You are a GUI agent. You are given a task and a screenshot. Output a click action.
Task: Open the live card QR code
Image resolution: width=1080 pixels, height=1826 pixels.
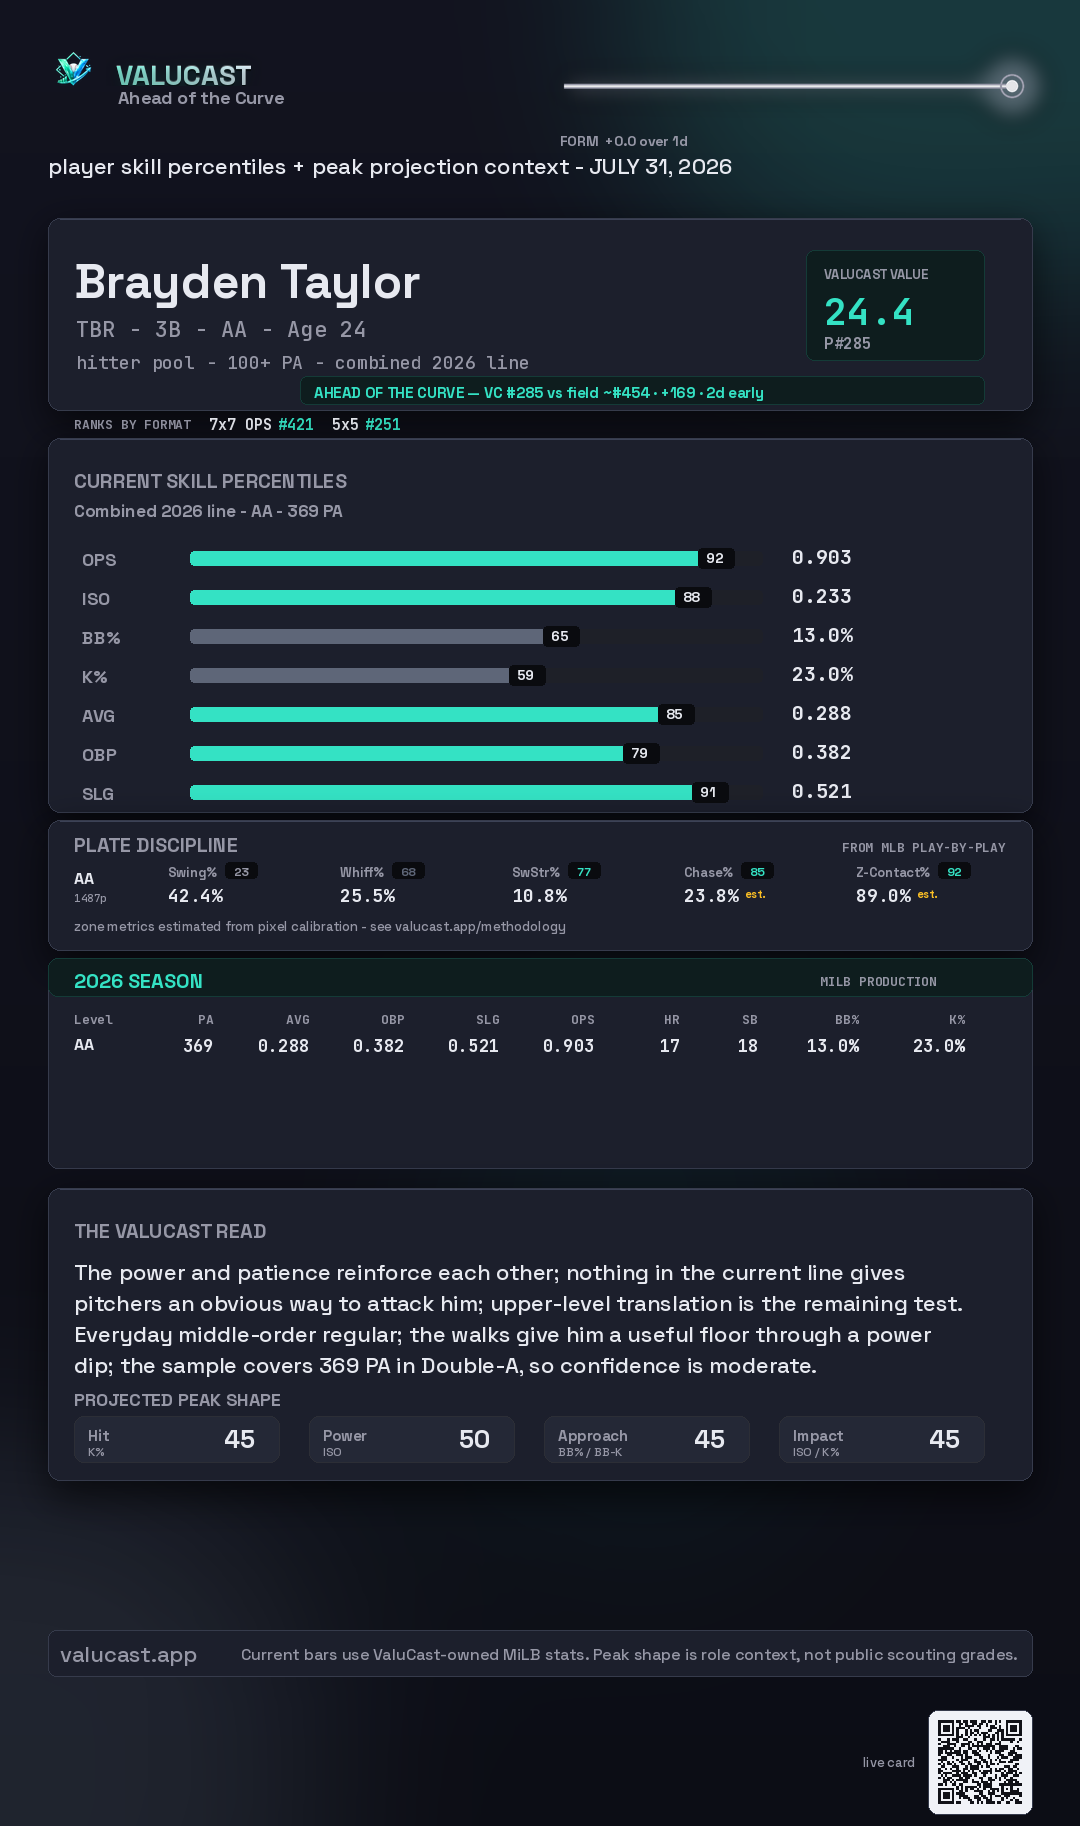click(980, 1762)
